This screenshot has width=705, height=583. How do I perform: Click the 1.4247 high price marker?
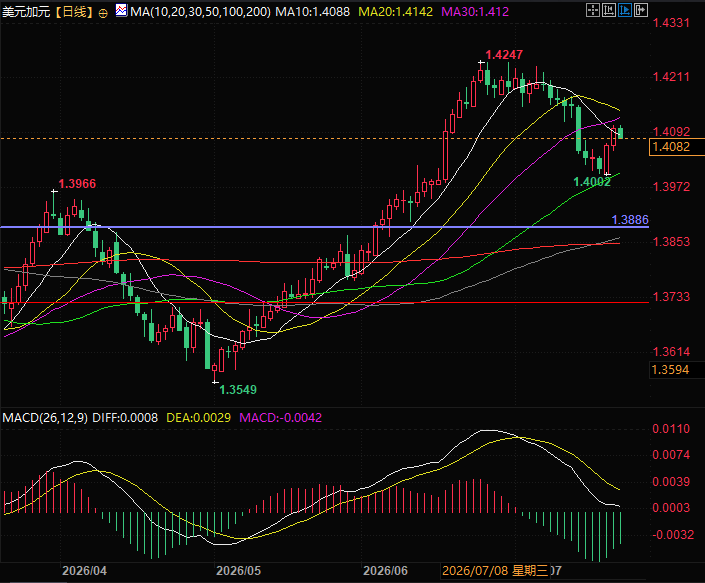pos(504,55)
